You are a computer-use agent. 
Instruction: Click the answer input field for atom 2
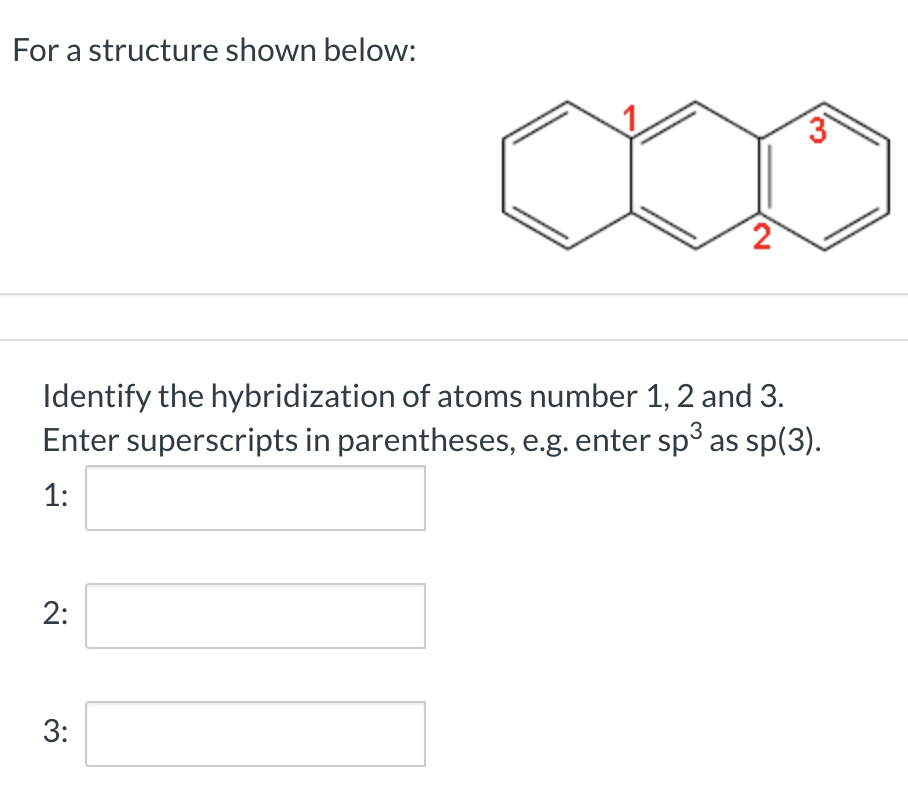pos(254,616)
